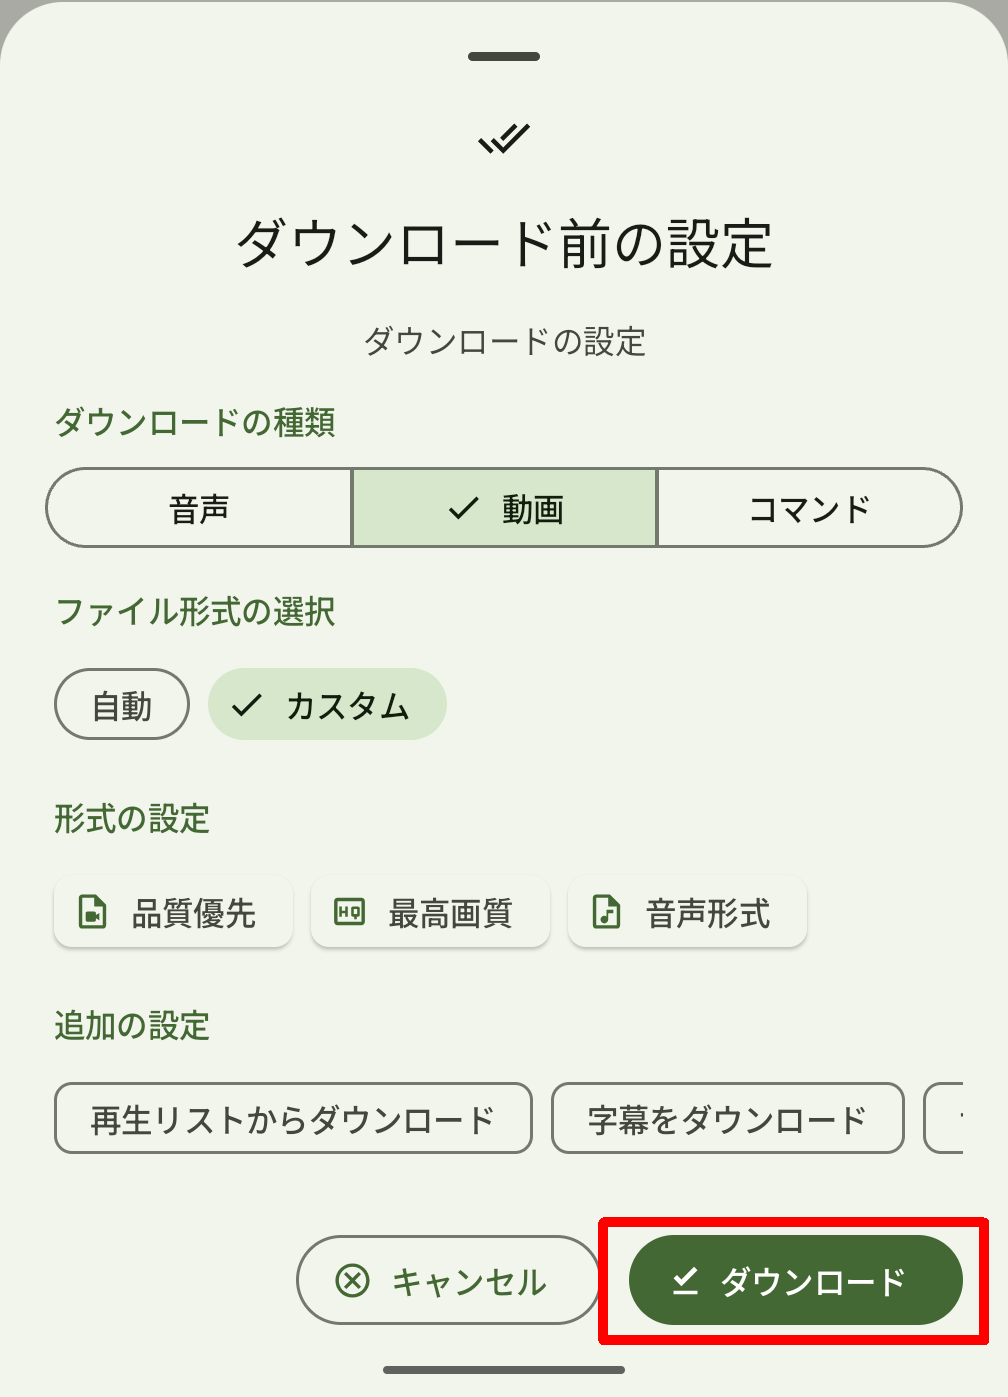This screenshot has height=1397, width=1008.
Task: Click the checkmark on the カスタム chip
Action: point(246,705)
